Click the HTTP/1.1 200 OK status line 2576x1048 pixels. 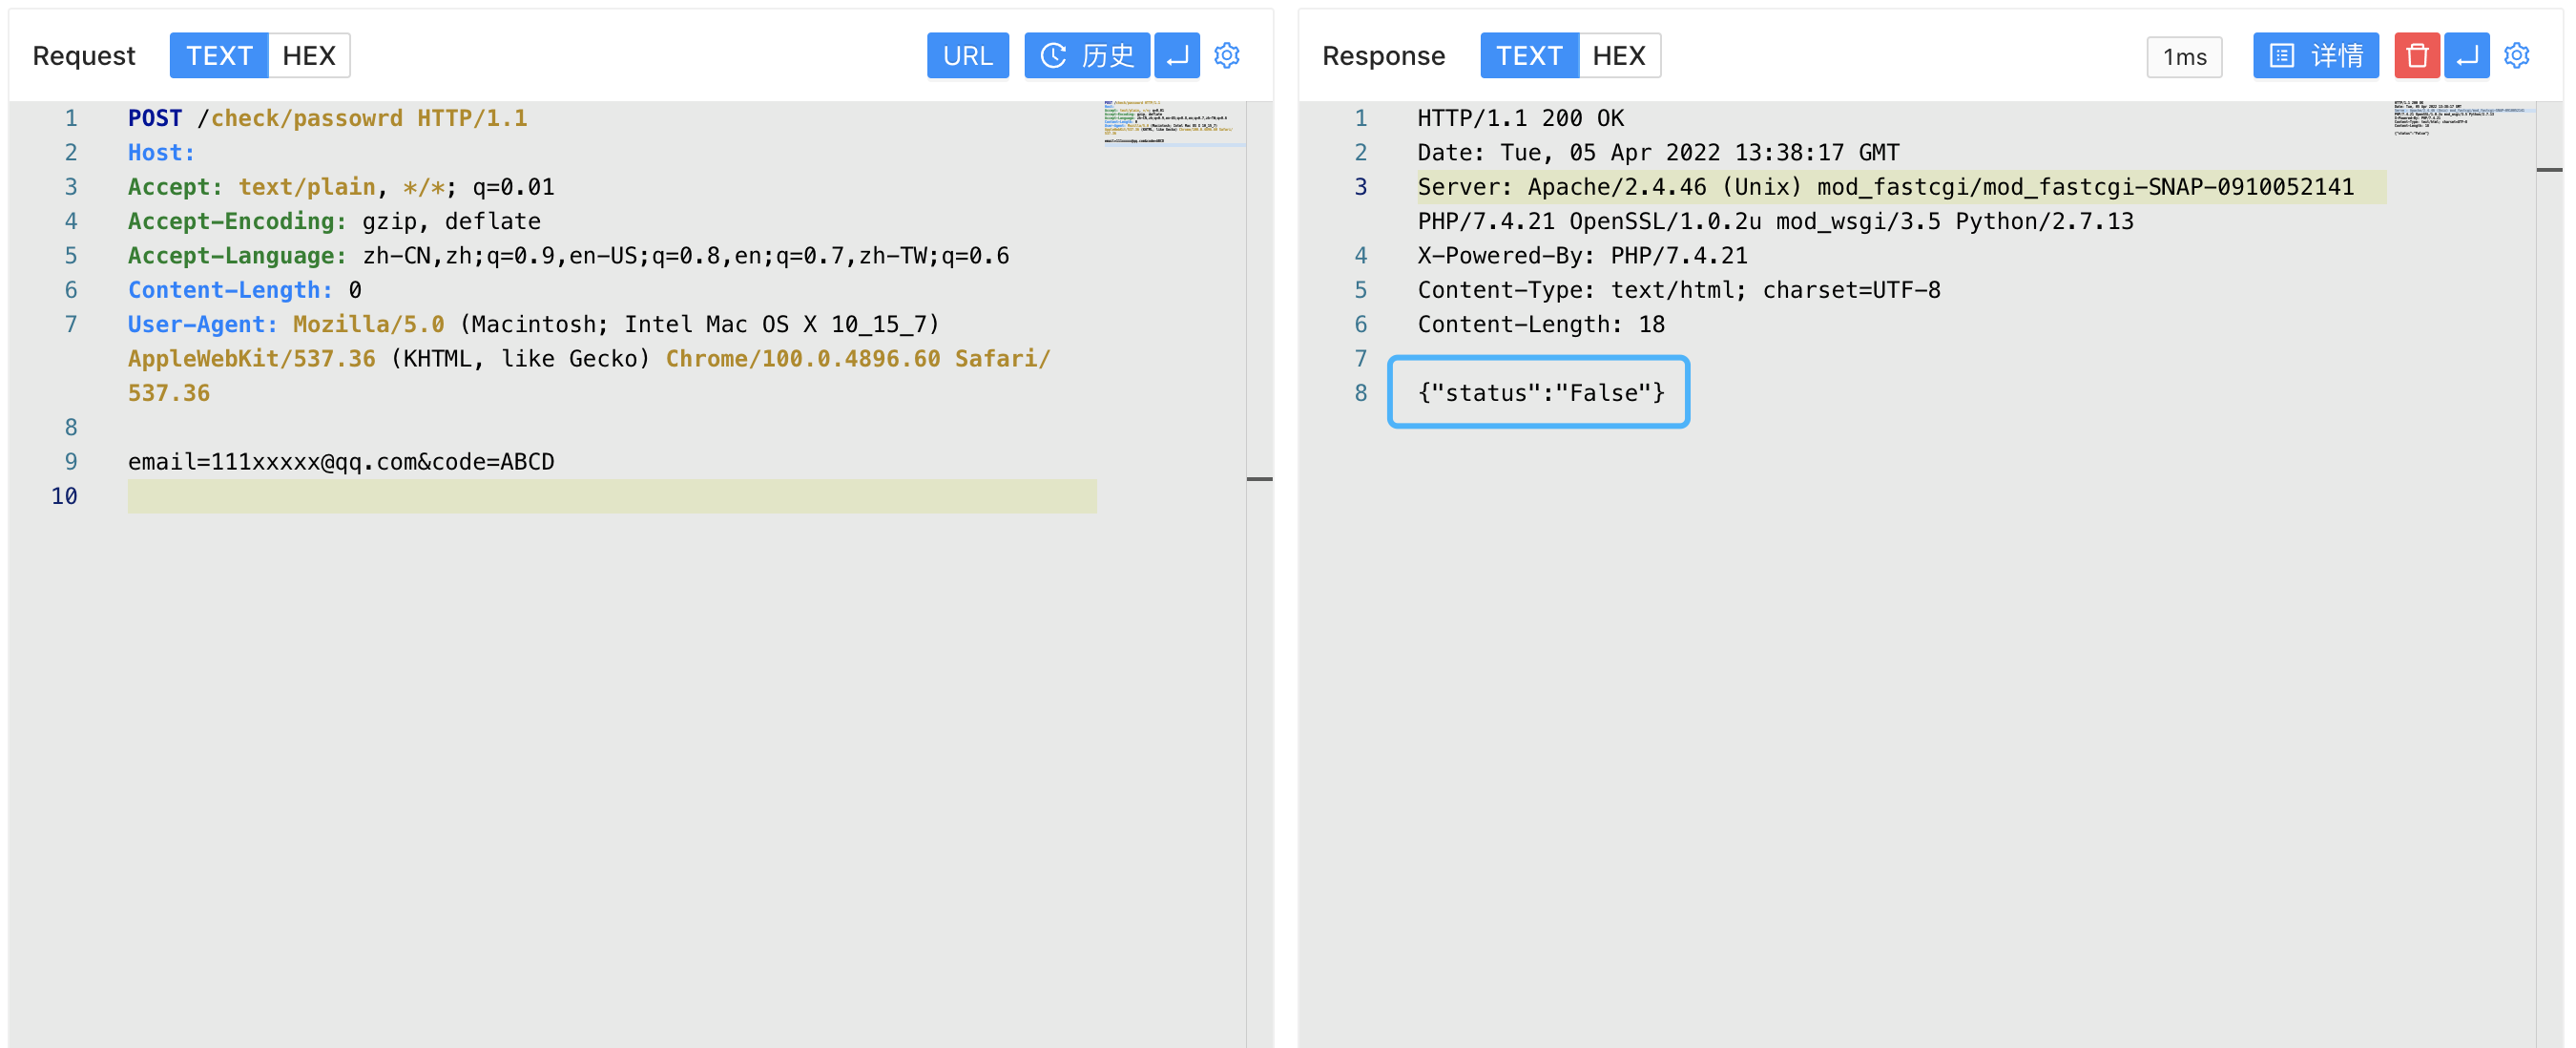click(x=1520, y=118)
